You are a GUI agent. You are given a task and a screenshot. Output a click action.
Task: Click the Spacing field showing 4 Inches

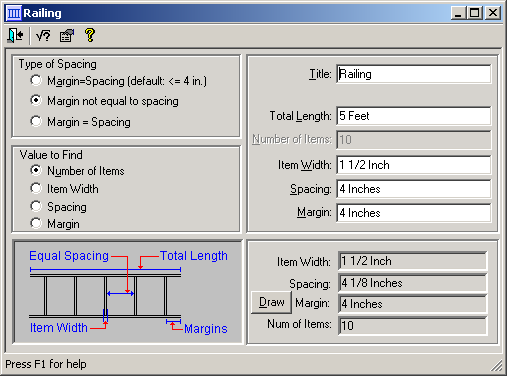(413, 189)
